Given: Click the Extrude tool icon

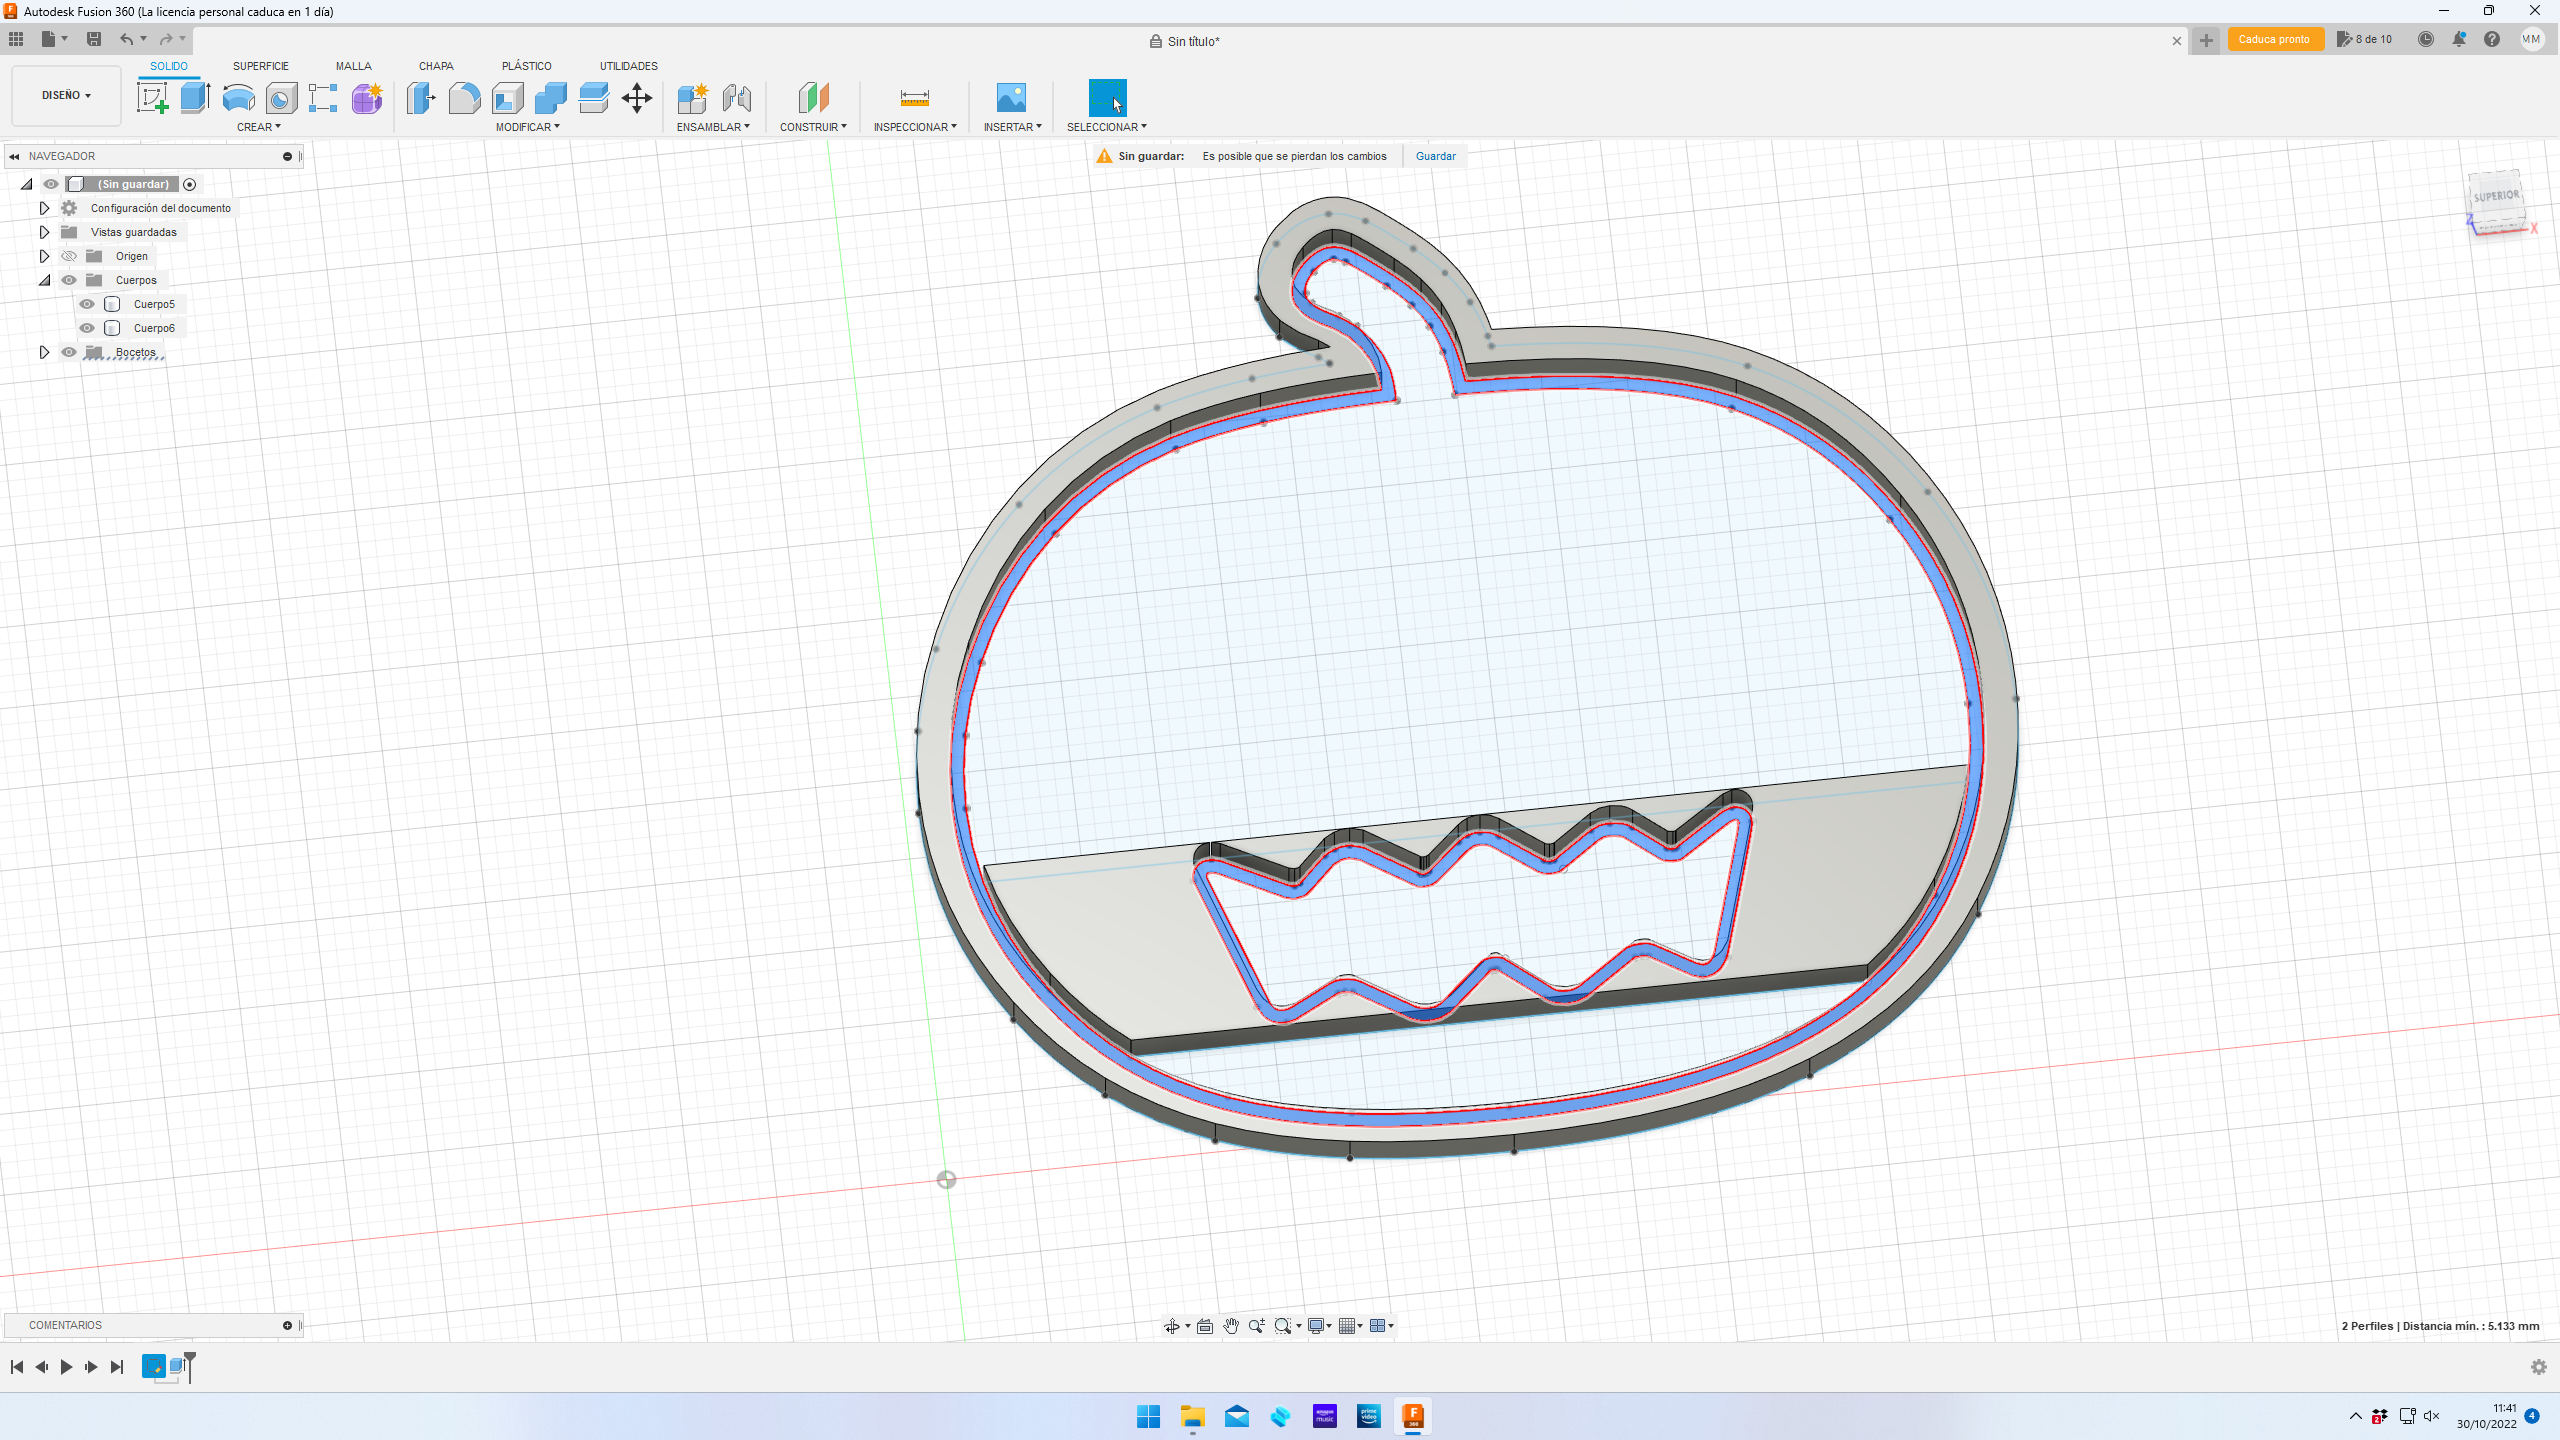Looking at the screenshot, I should tap(195, 98).
